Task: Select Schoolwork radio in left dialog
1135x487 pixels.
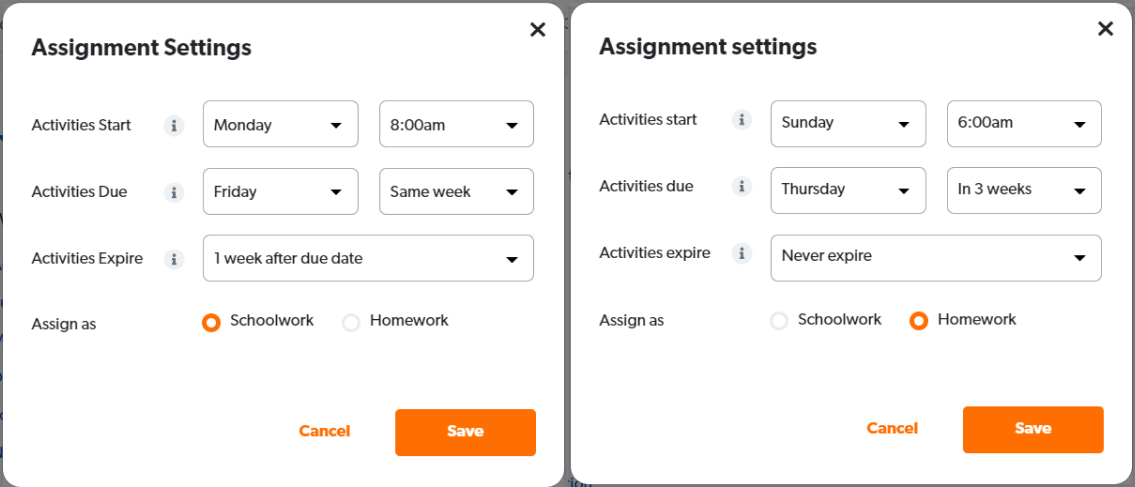Action: click(x=211, y=322)
